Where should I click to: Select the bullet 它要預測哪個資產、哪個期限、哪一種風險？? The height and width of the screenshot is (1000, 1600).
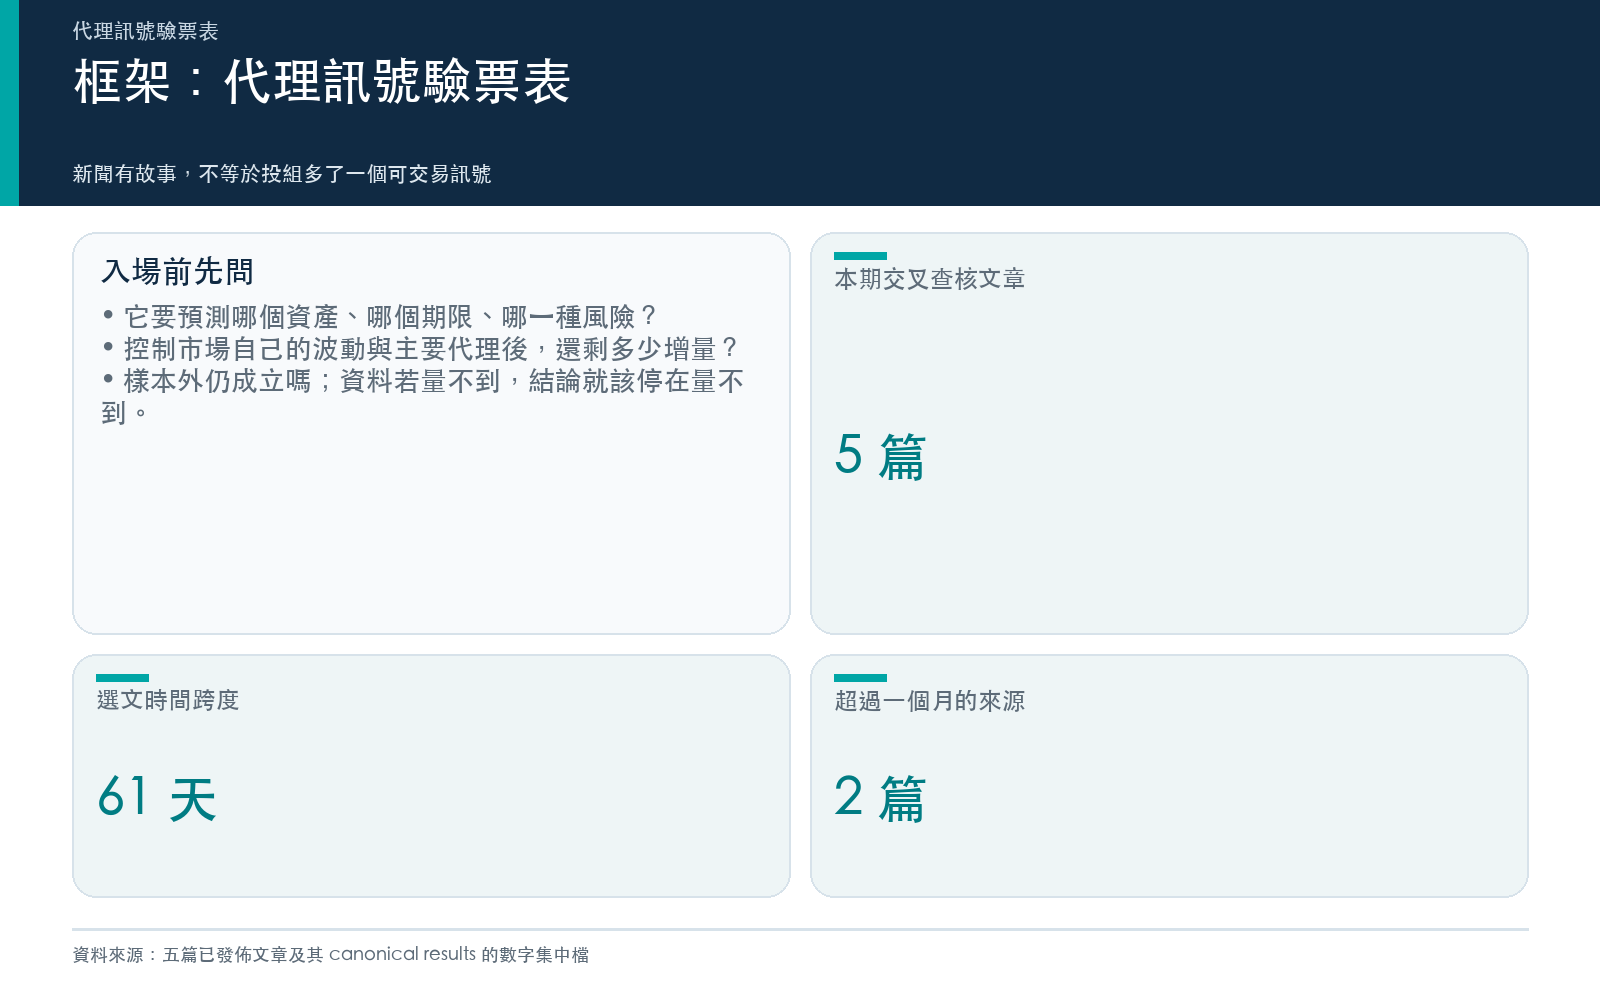[x=380, y=317]
